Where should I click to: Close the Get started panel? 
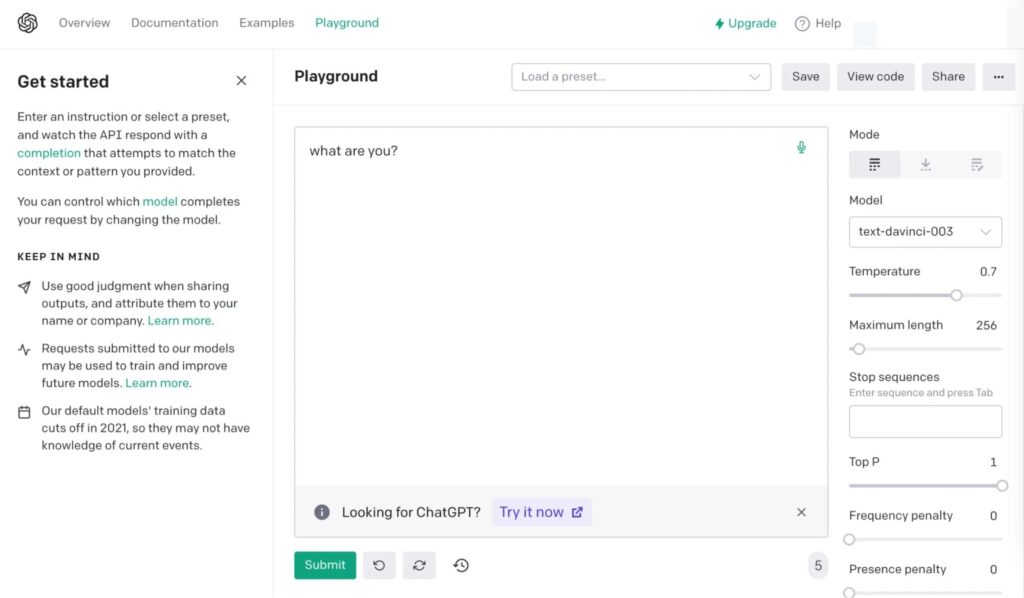241,81
